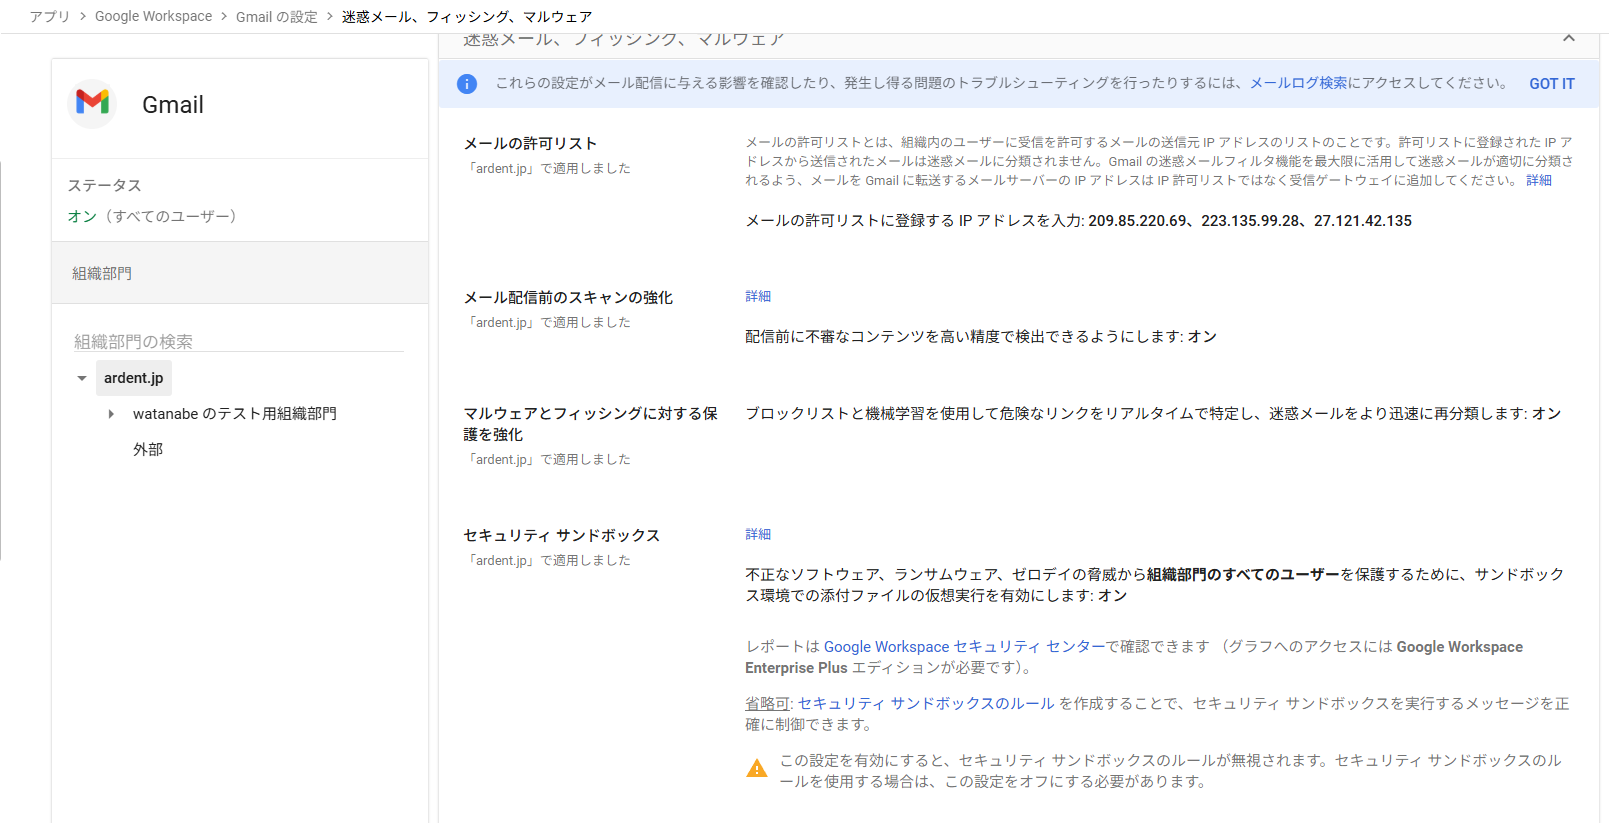The image size is (1609, 823).
Task: Click the Gmail logo icon
Action: 92,103
